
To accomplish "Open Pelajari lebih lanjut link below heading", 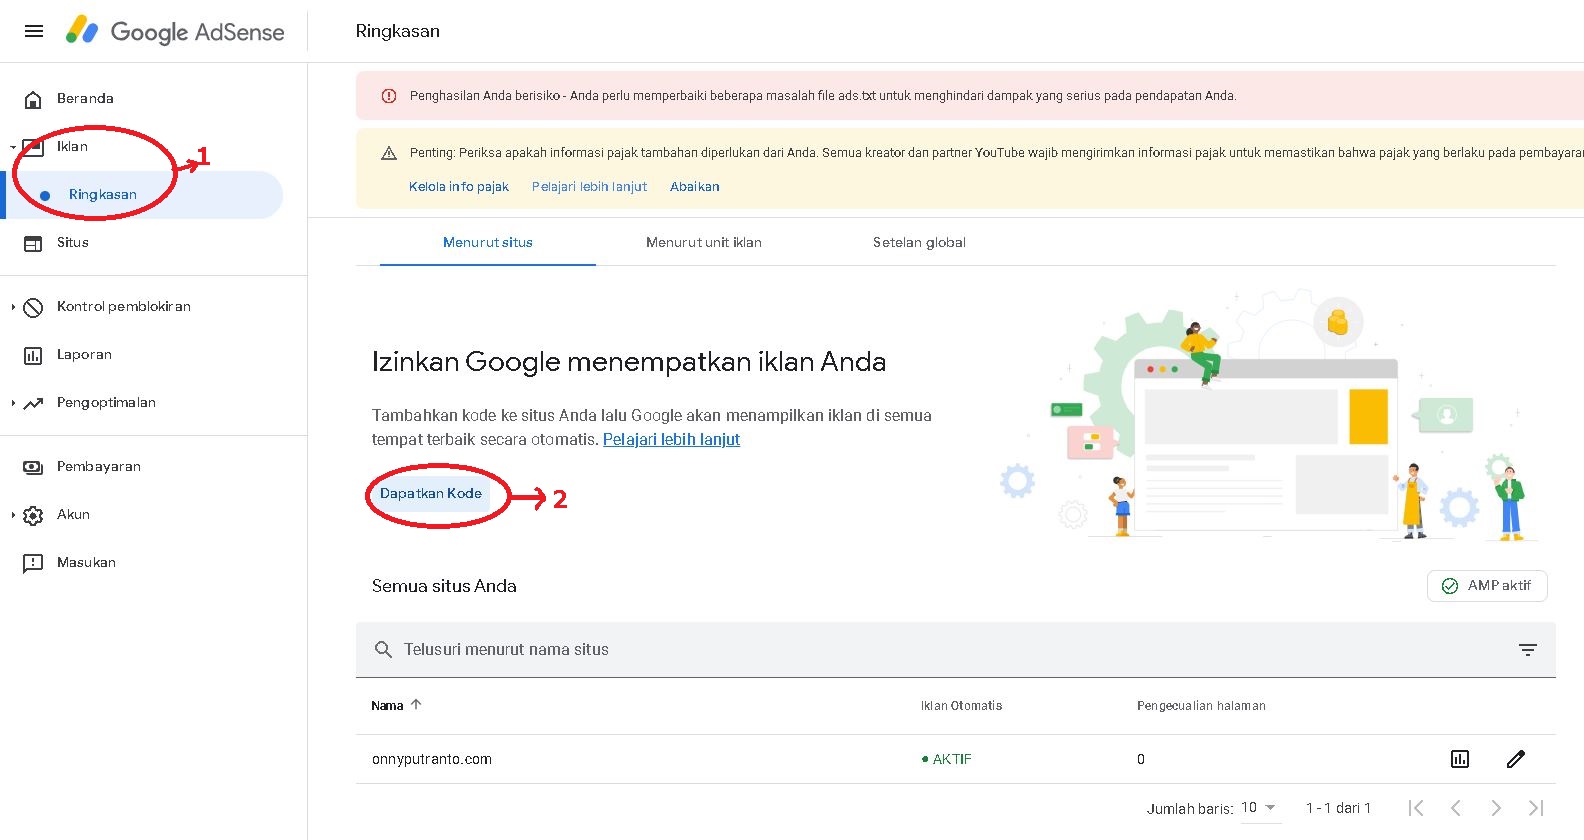I will point(671,440).
